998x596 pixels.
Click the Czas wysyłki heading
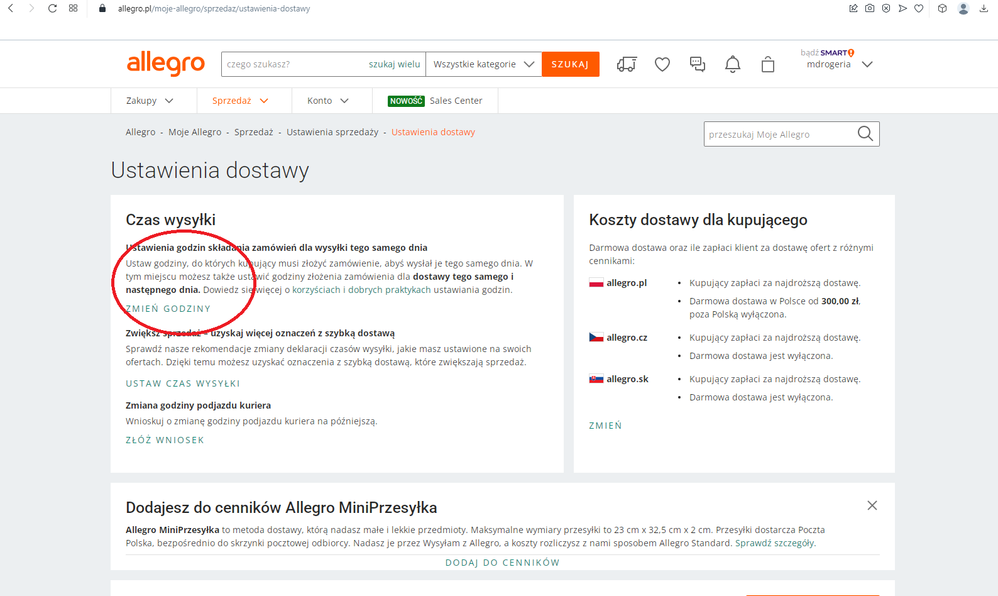(x=171, y=220)
